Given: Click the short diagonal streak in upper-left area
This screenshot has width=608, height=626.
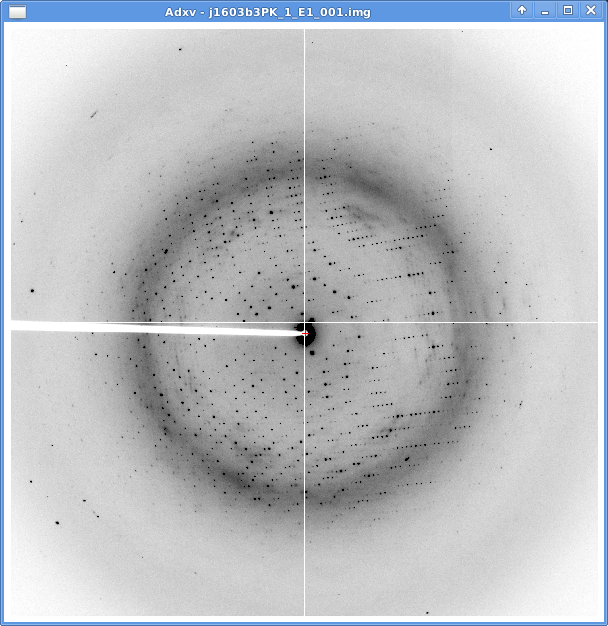Looking at the screenshot, I should [x=93, y=115].
